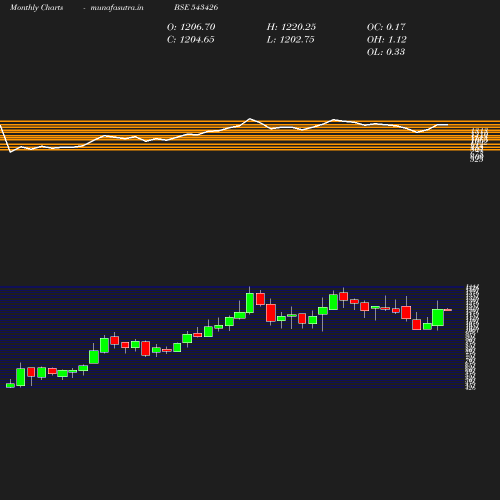Click the last large green candlestick on the right
Viewport: 500px width, 500px height.
[438, 317]
